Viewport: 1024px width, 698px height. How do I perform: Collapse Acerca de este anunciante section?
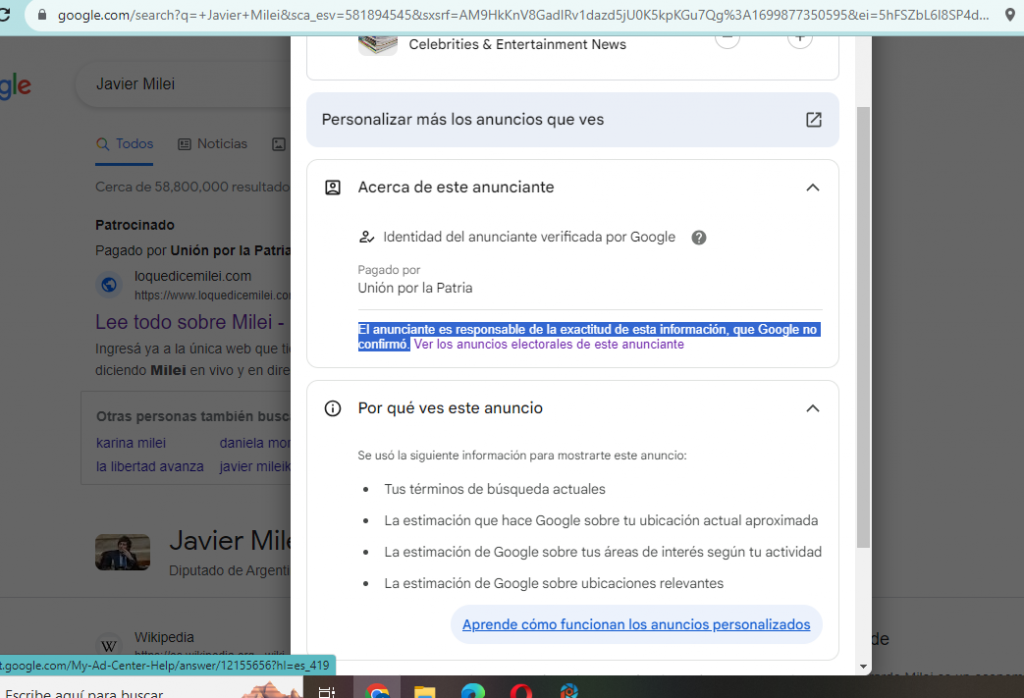tap(812, 188)
